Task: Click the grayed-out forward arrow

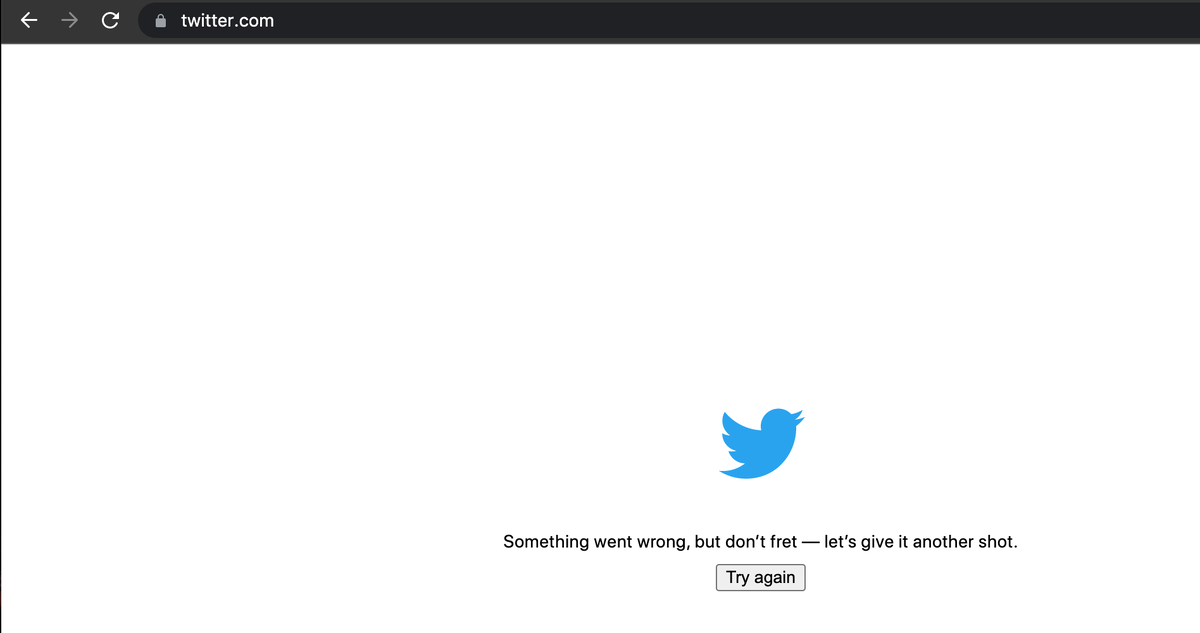Action: click(70, 20)
